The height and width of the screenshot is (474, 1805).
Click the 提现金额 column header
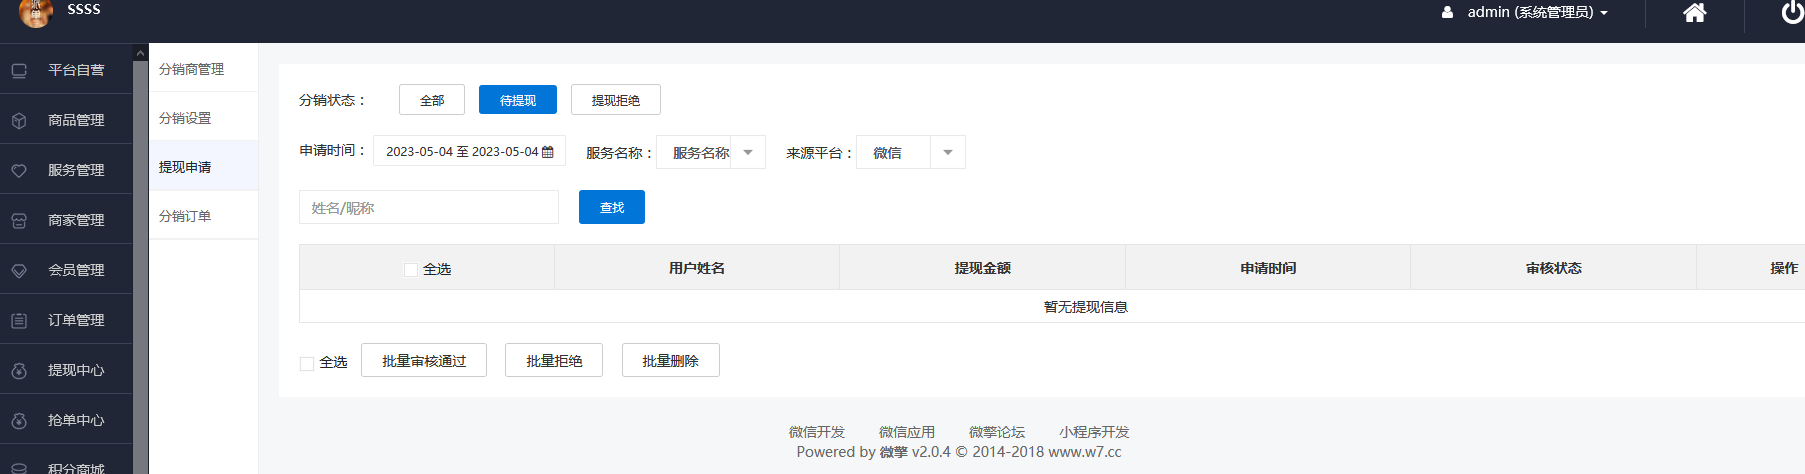click(983, 268)
